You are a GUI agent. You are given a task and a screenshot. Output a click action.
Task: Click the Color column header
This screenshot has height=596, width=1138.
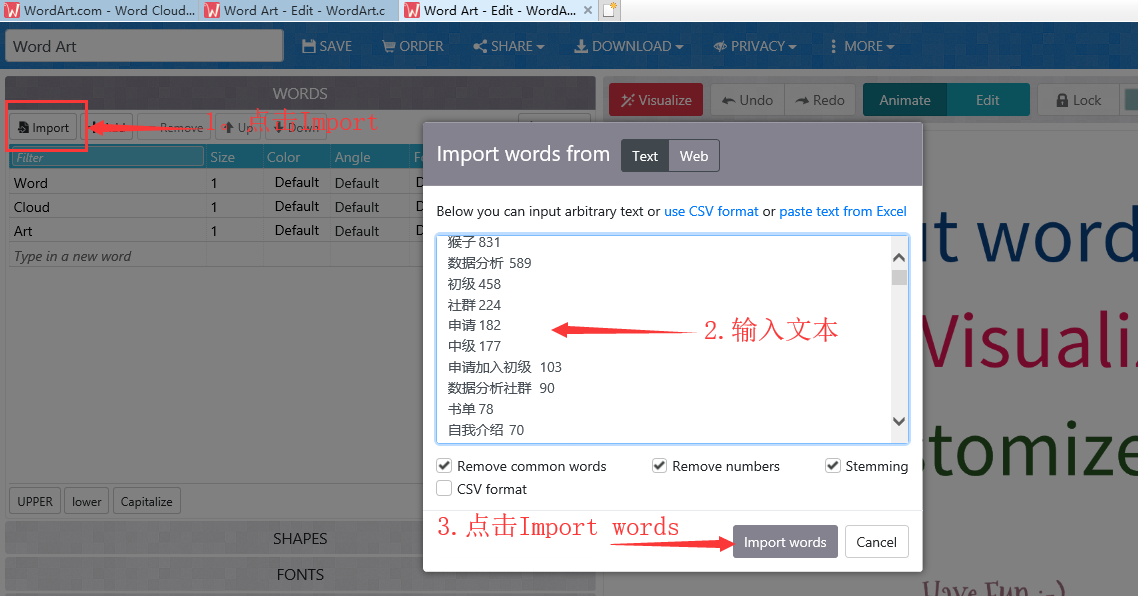coord(283,158)
